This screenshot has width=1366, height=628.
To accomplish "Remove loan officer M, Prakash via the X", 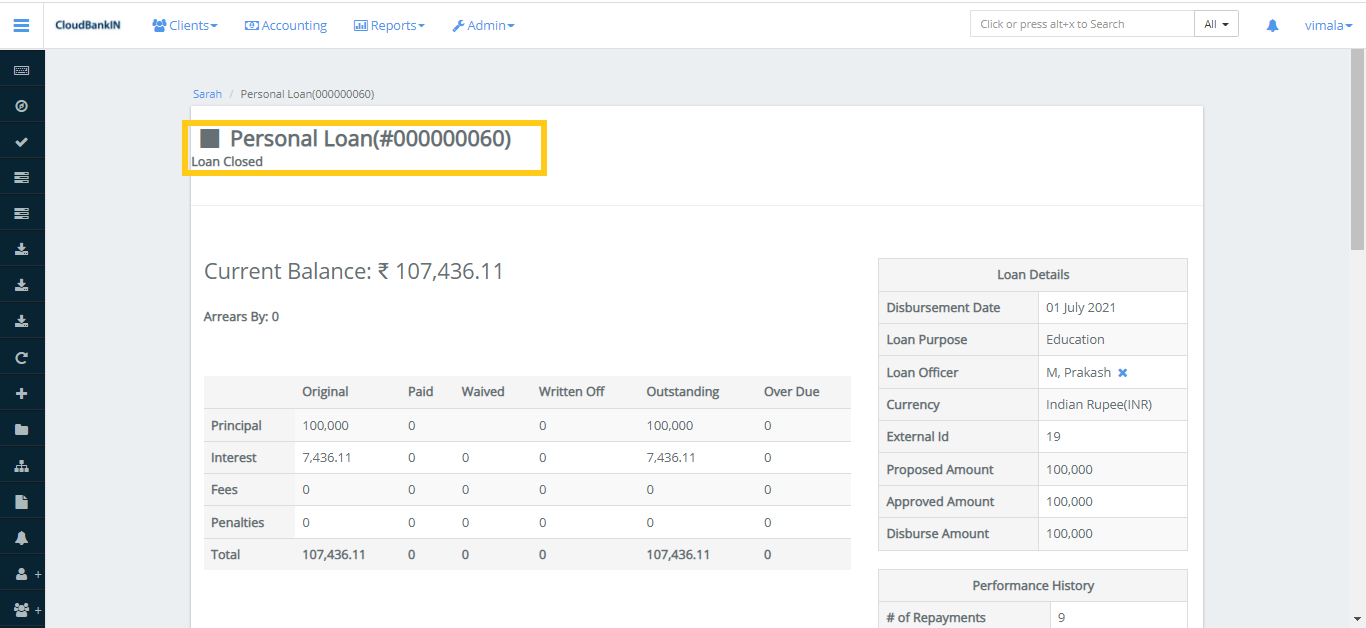I will [x=1123, y=371].
